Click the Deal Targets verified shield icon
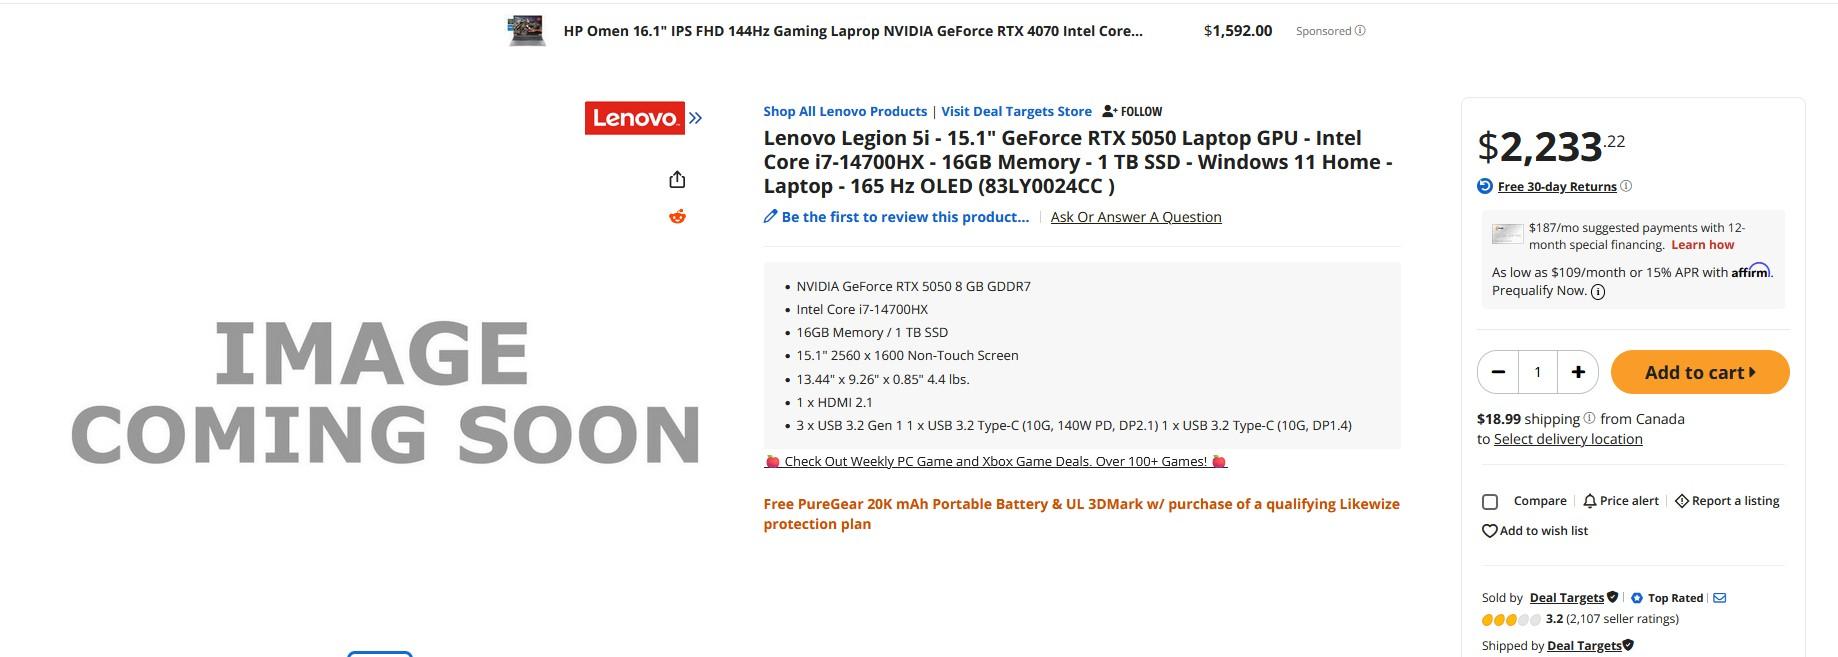Screen dimensions: 1838x657 (1612, 597)
